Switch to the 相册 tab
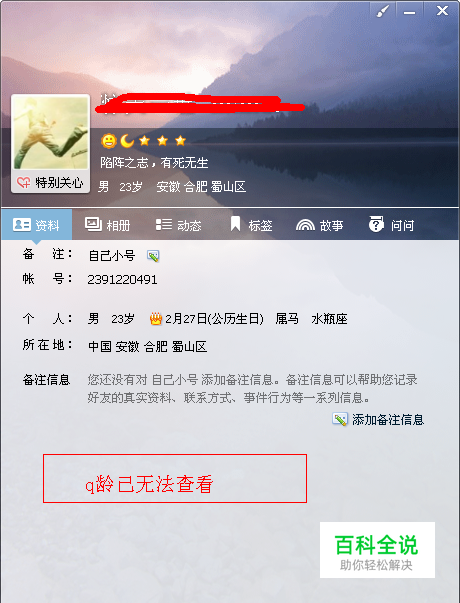Screen dimensions: 460x603 107,225
